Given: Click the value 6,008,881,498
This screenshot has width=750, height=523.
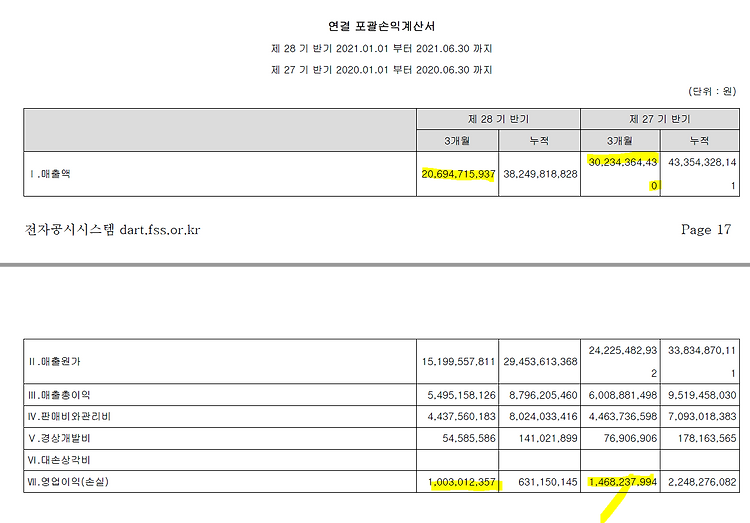Looking at the screenshot, I should 622,395.
